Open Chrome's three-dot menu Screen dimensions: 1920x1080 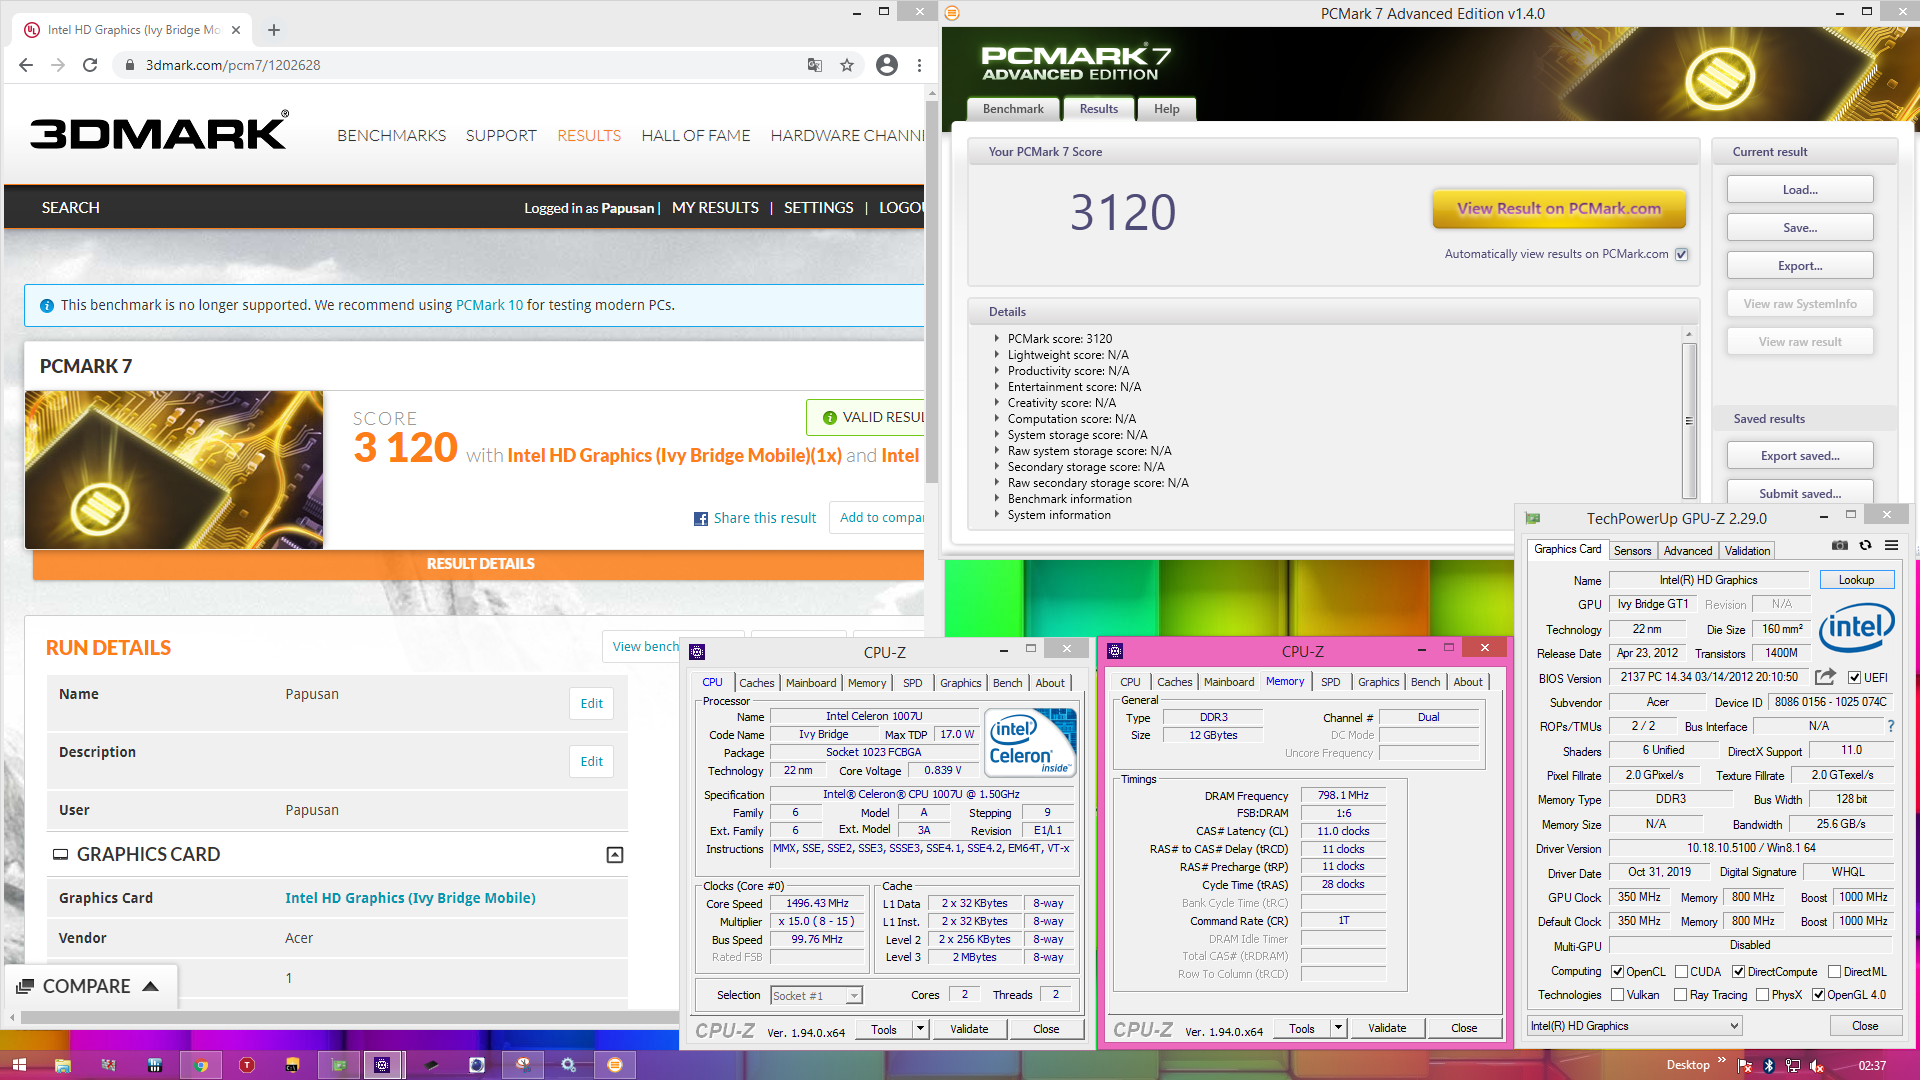(x=919, y=65)
